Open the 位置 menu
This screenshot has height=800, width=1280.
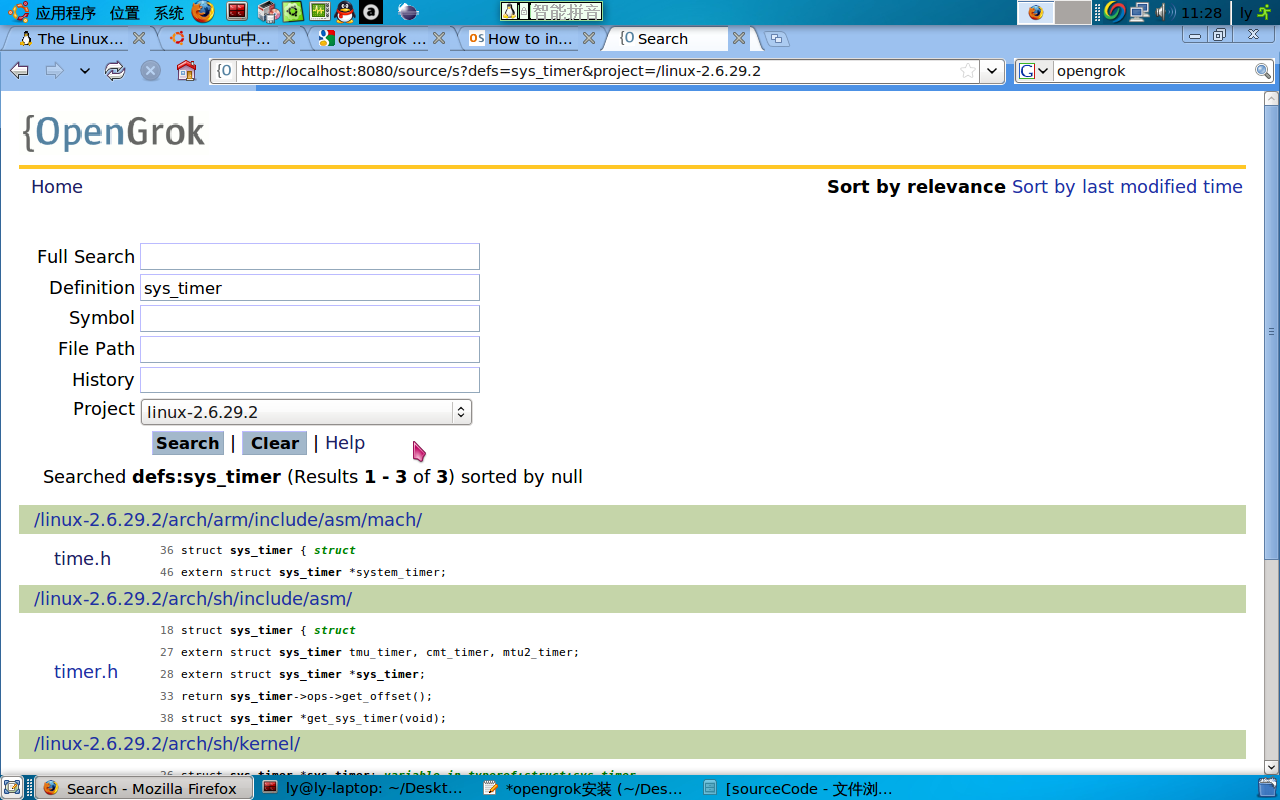(x=125, y=12)
